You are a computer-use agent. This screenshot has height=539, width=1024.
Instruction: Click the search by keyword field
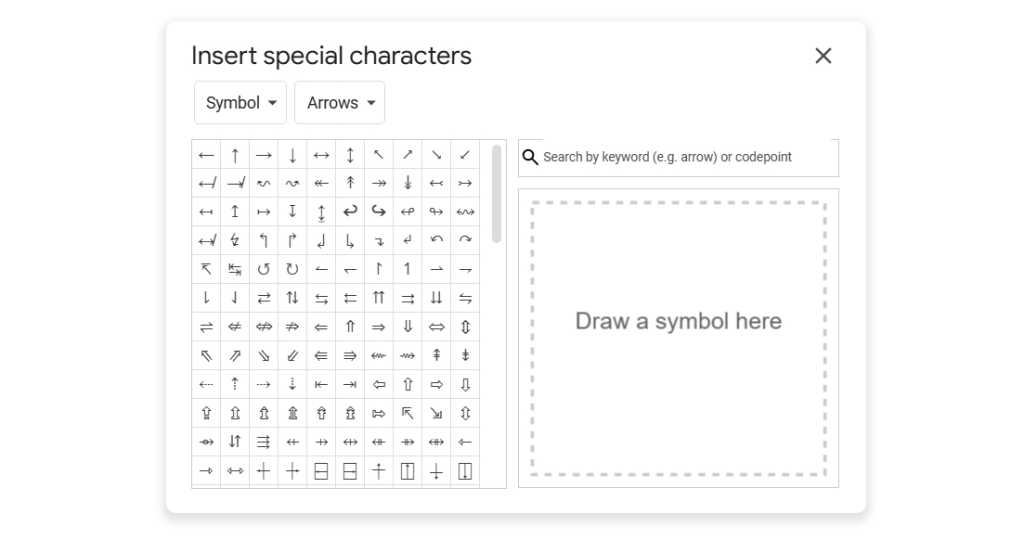point(680,157)
